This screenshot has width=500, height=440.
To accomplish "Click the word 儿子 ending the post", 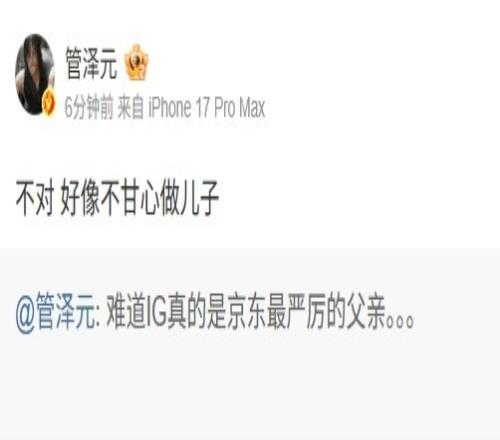I will click(199, 198).
